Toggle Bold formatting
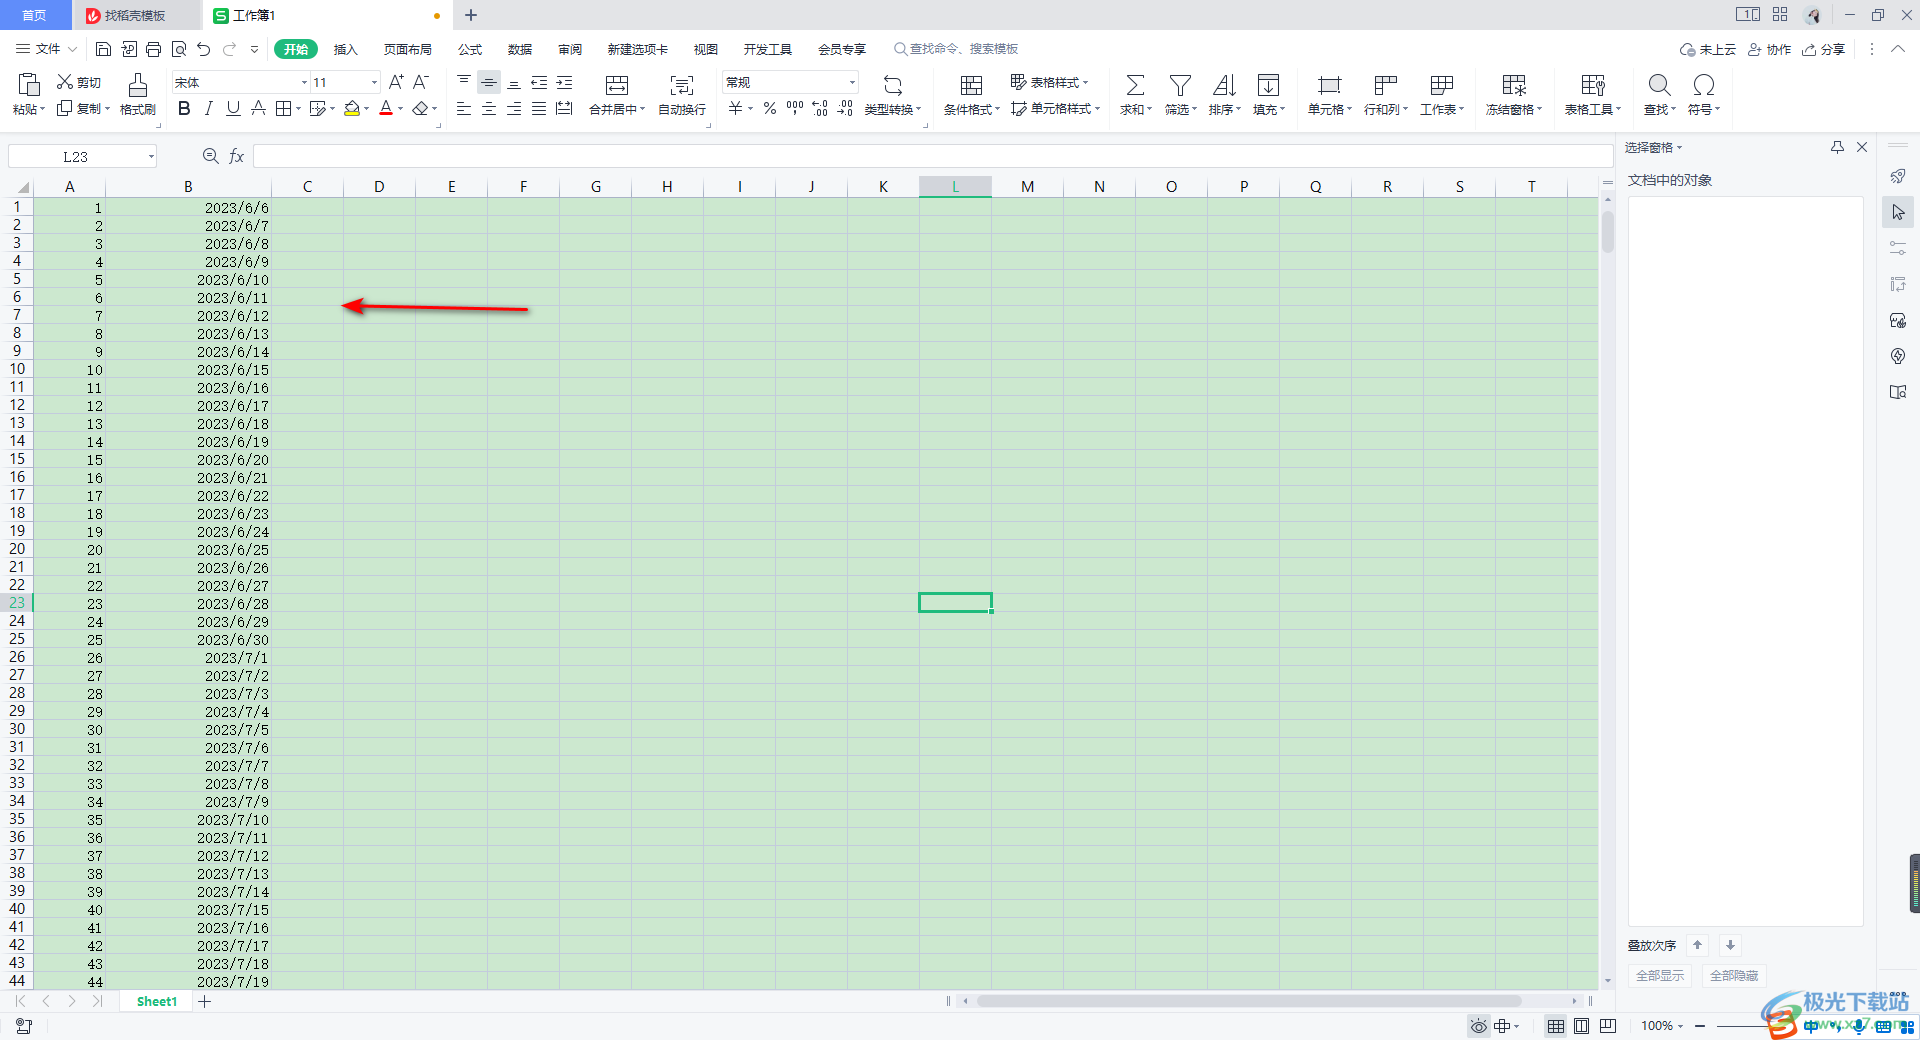Image resolution: width=1920 pixels, height=1040 pixels. tap(184, 108)
